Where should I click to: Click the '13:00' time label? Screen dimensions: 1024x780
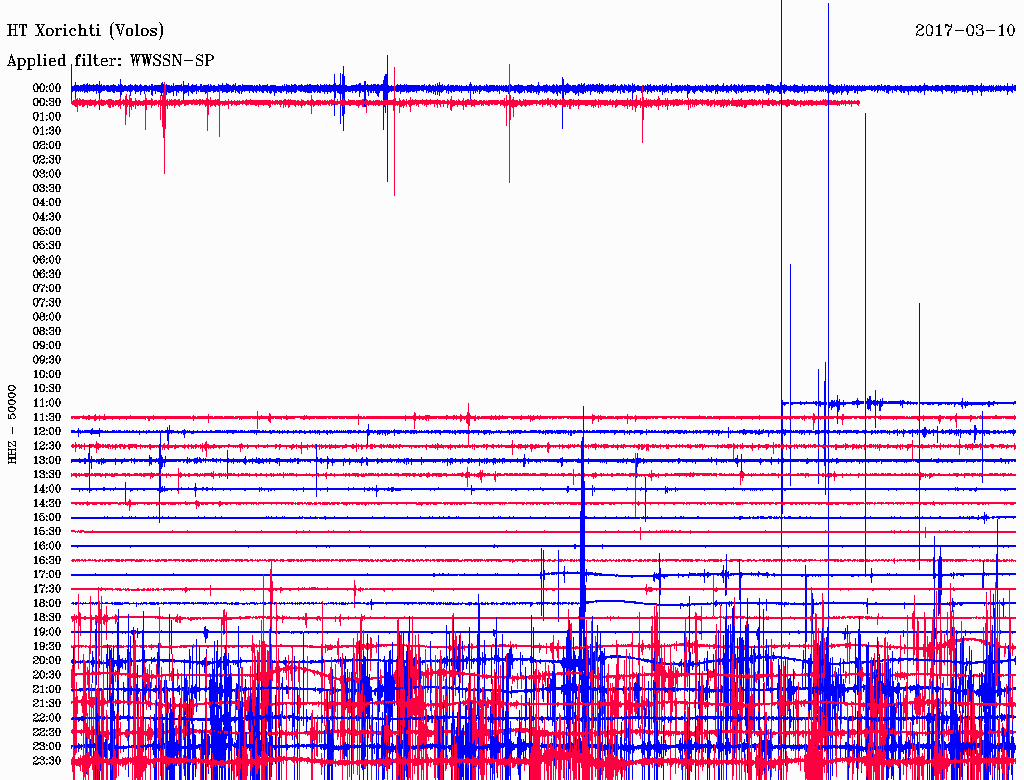(47, 460)
